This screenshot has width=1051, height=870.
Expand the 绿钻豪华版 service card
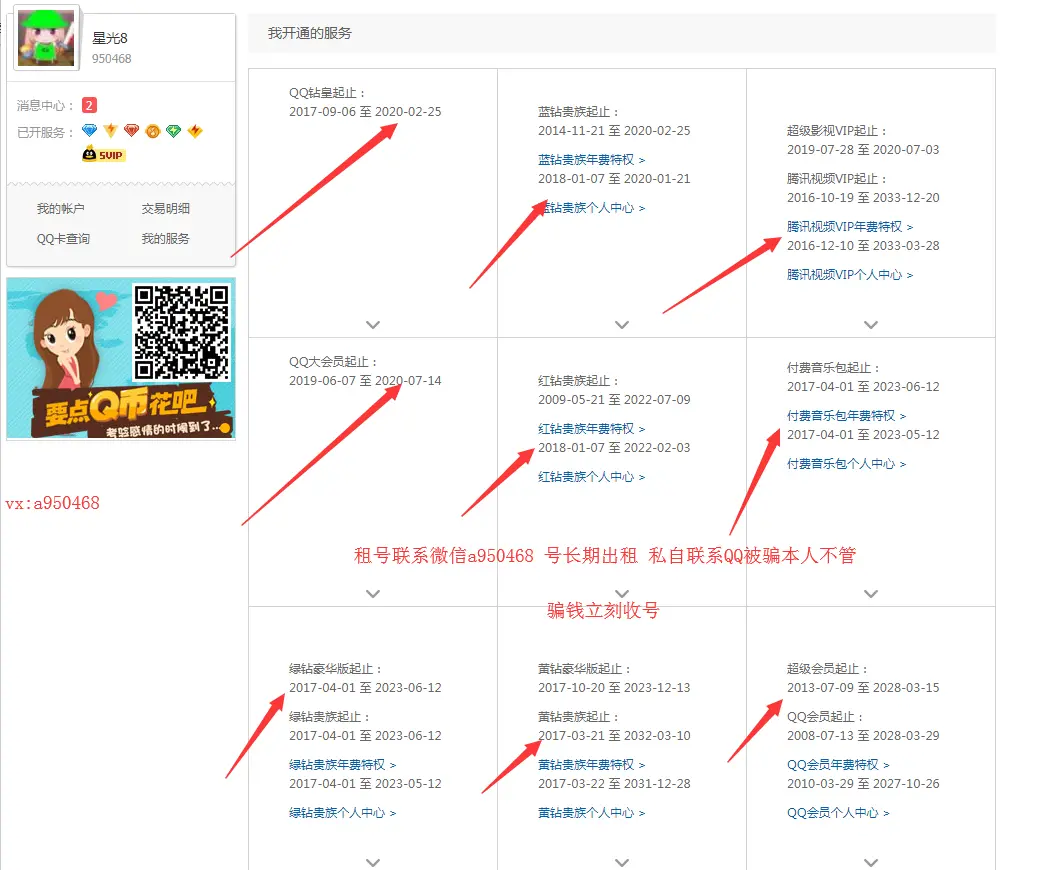(x=373, y=862)
